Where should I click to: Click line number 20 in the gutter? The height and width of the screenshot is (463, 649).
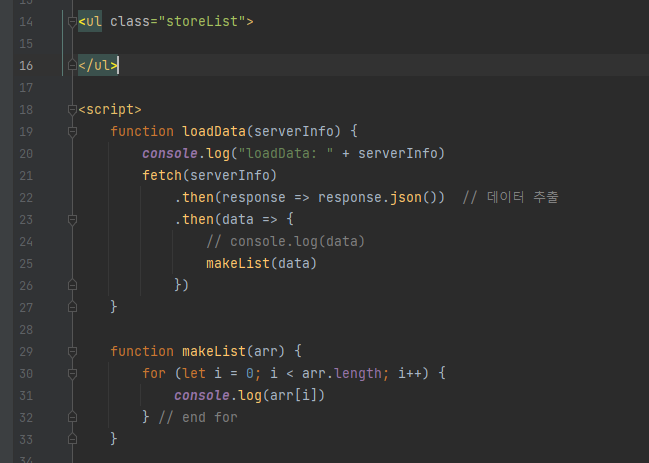point(26,154)
